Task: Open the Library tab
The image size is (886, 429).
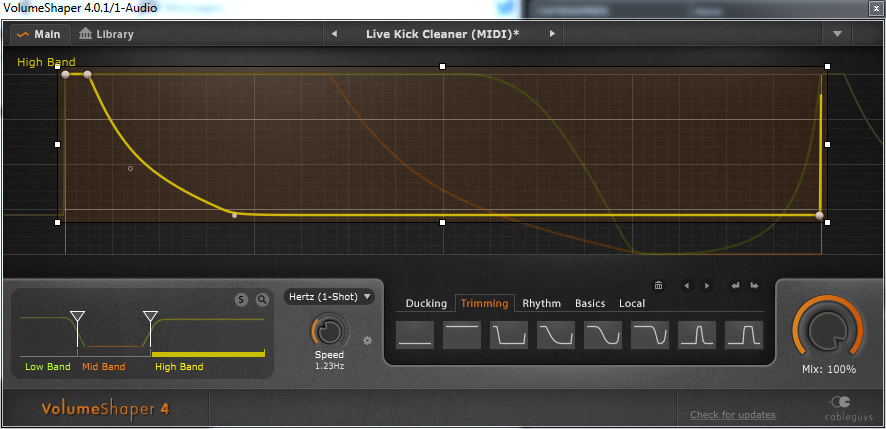Action: (x=106, y=34)
